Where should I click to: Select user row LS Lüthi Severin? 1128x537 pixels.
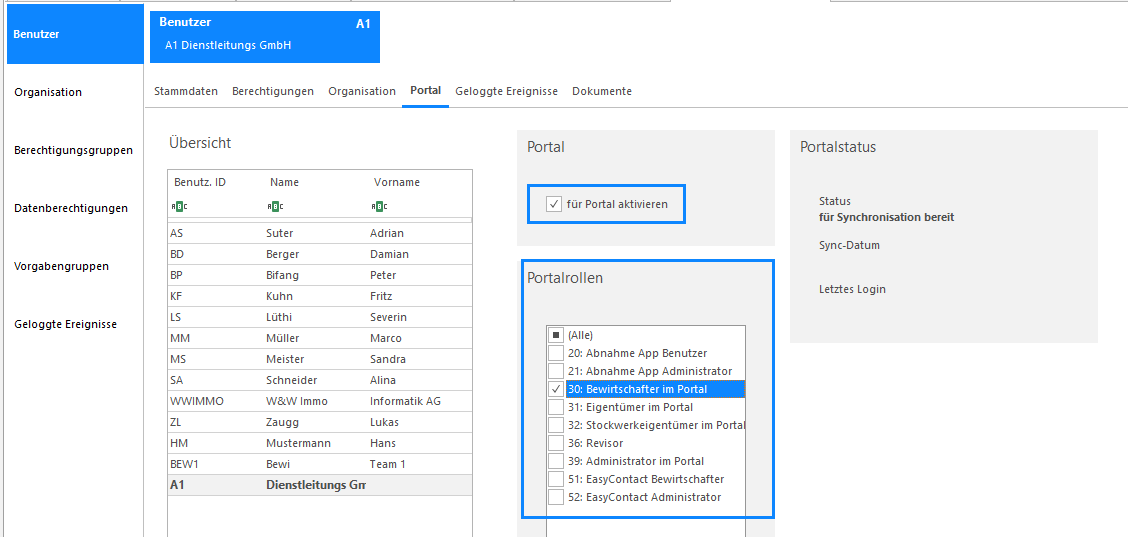[320, 317]
